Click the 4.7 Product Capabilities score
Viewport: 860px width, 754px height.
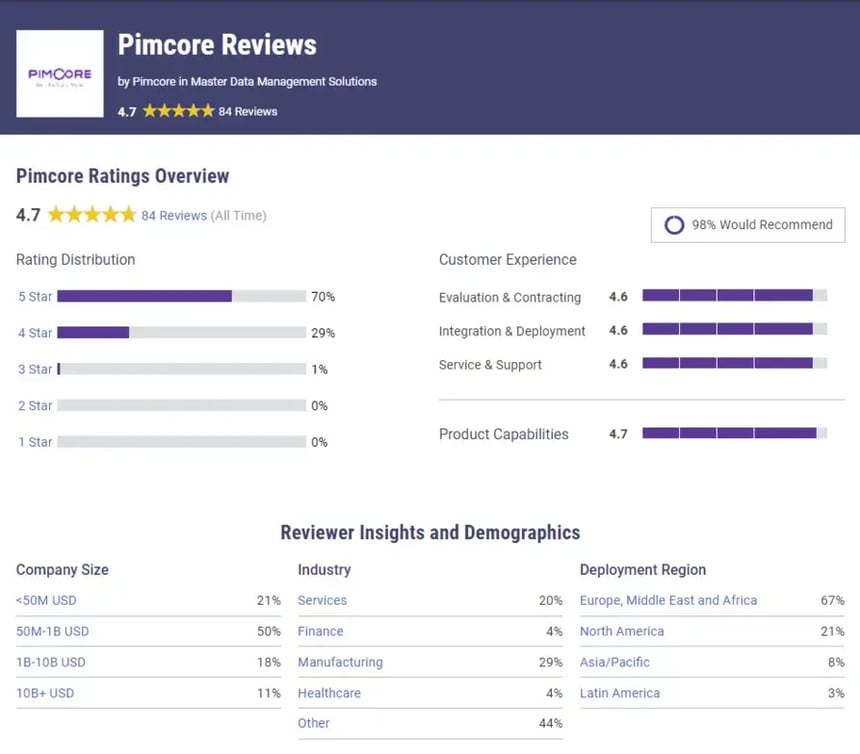(x=618, y=434)
